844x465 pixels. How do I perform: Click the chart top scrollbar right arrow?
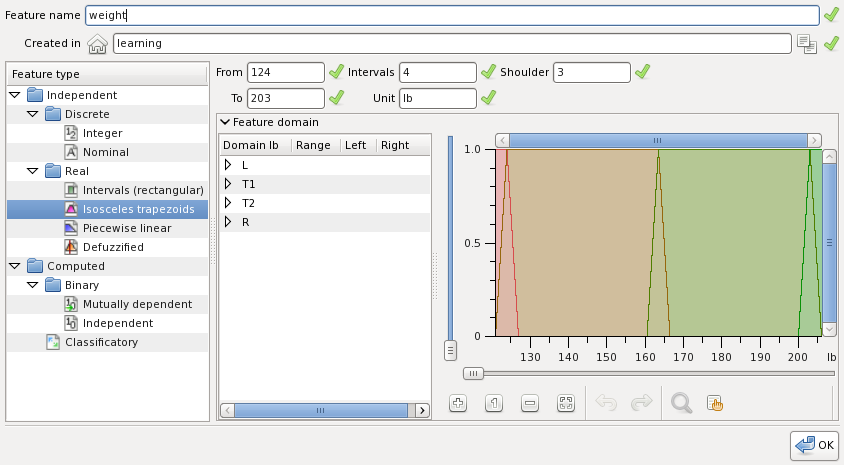point(814,140)
